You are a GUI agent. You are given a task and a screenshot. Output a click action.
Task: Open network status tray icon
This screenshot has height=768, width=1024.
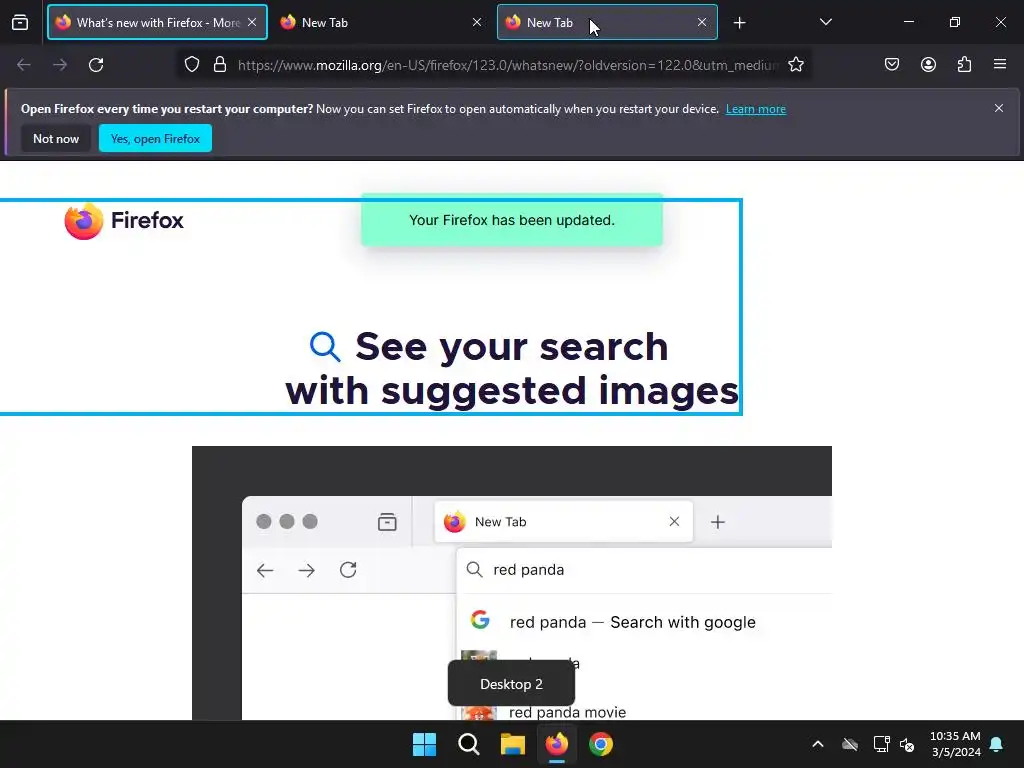point(882,744)
